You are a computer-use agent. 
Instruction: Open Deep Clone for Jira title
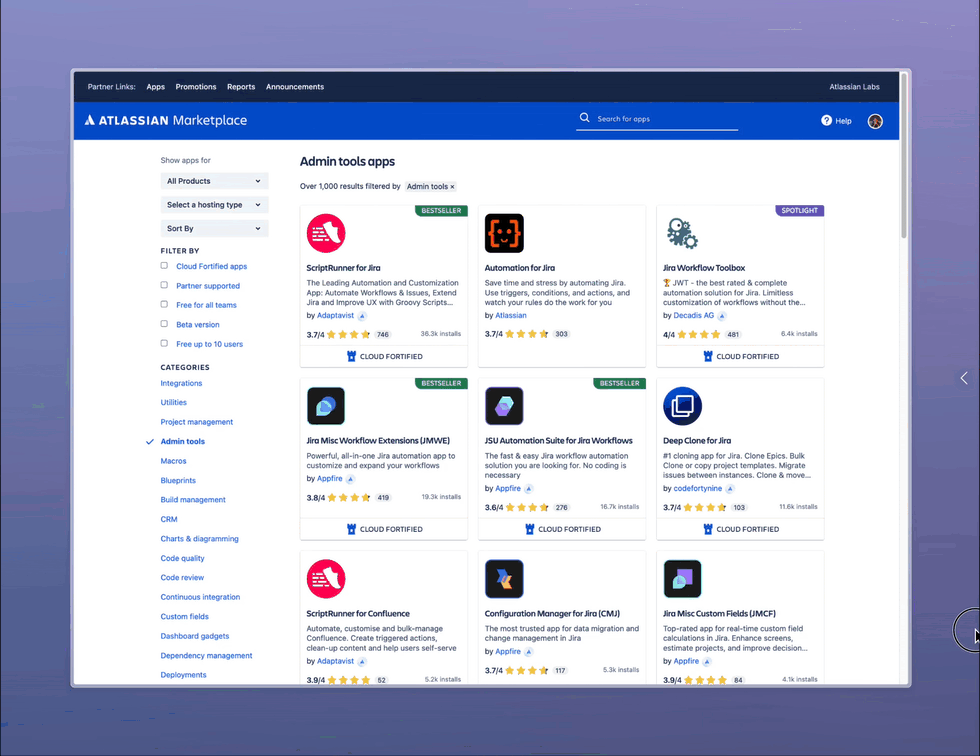(697, 441)
